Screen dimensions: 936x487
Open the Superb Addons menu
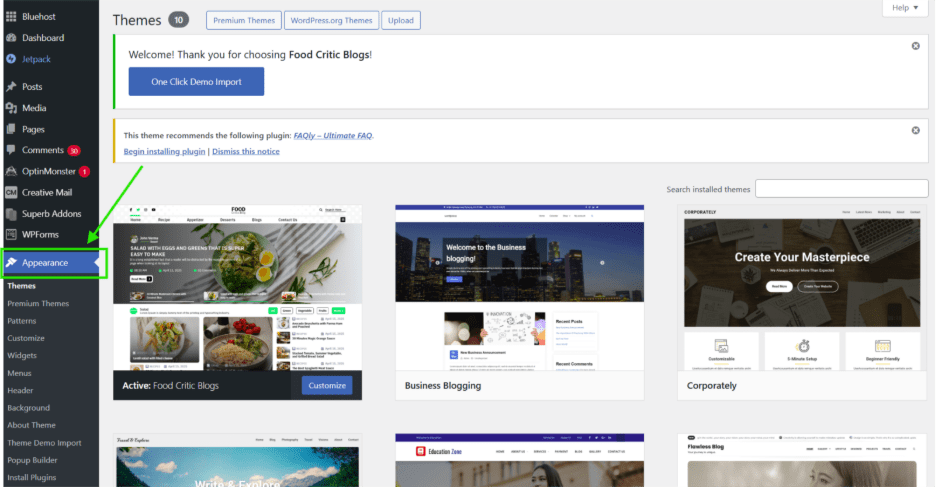pyautogui.click(x=51, y=214)
